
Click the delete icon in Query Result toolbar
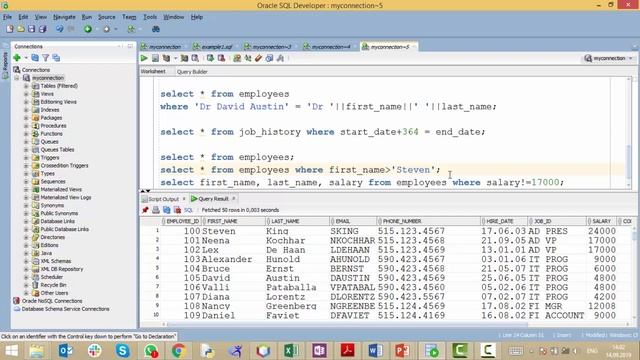177,210
